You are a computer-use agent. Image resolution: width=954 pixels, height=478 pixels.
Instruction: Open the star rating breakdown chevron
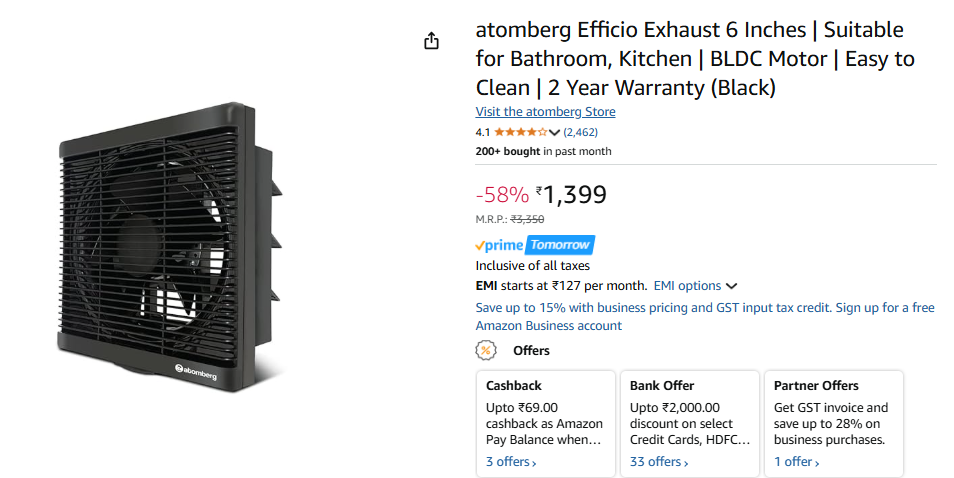tap(554, 133)
